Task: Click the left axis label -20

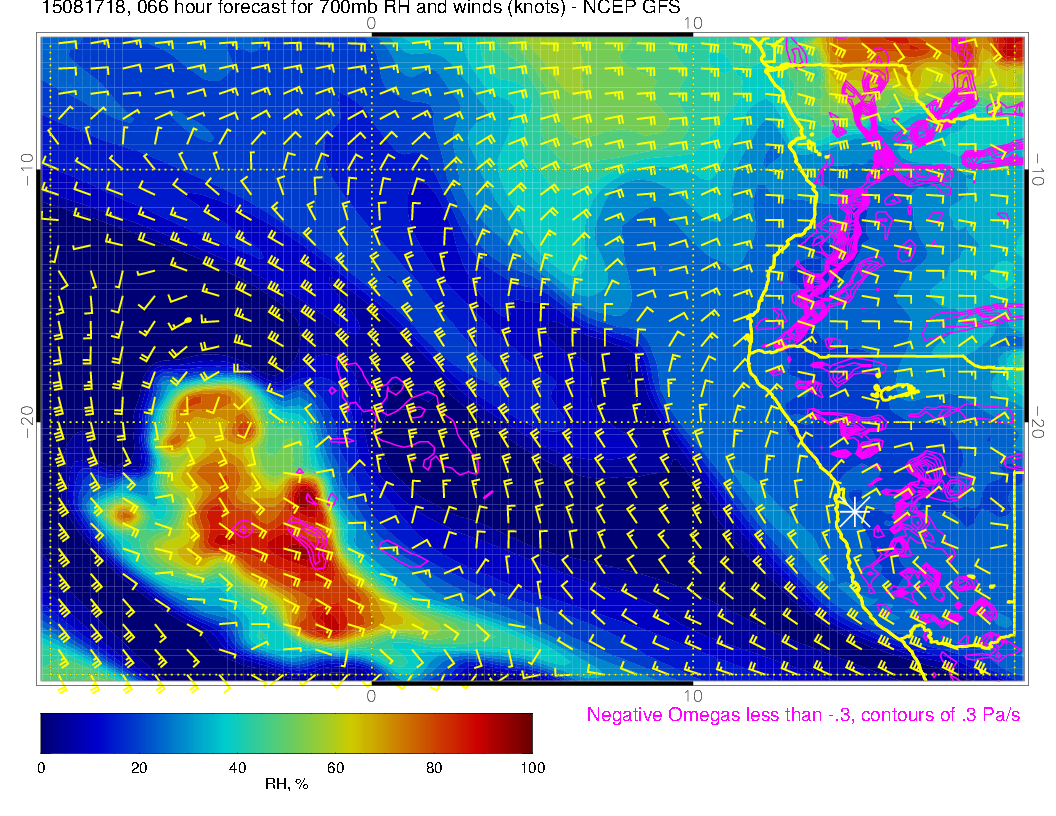Action: (27, 421)
